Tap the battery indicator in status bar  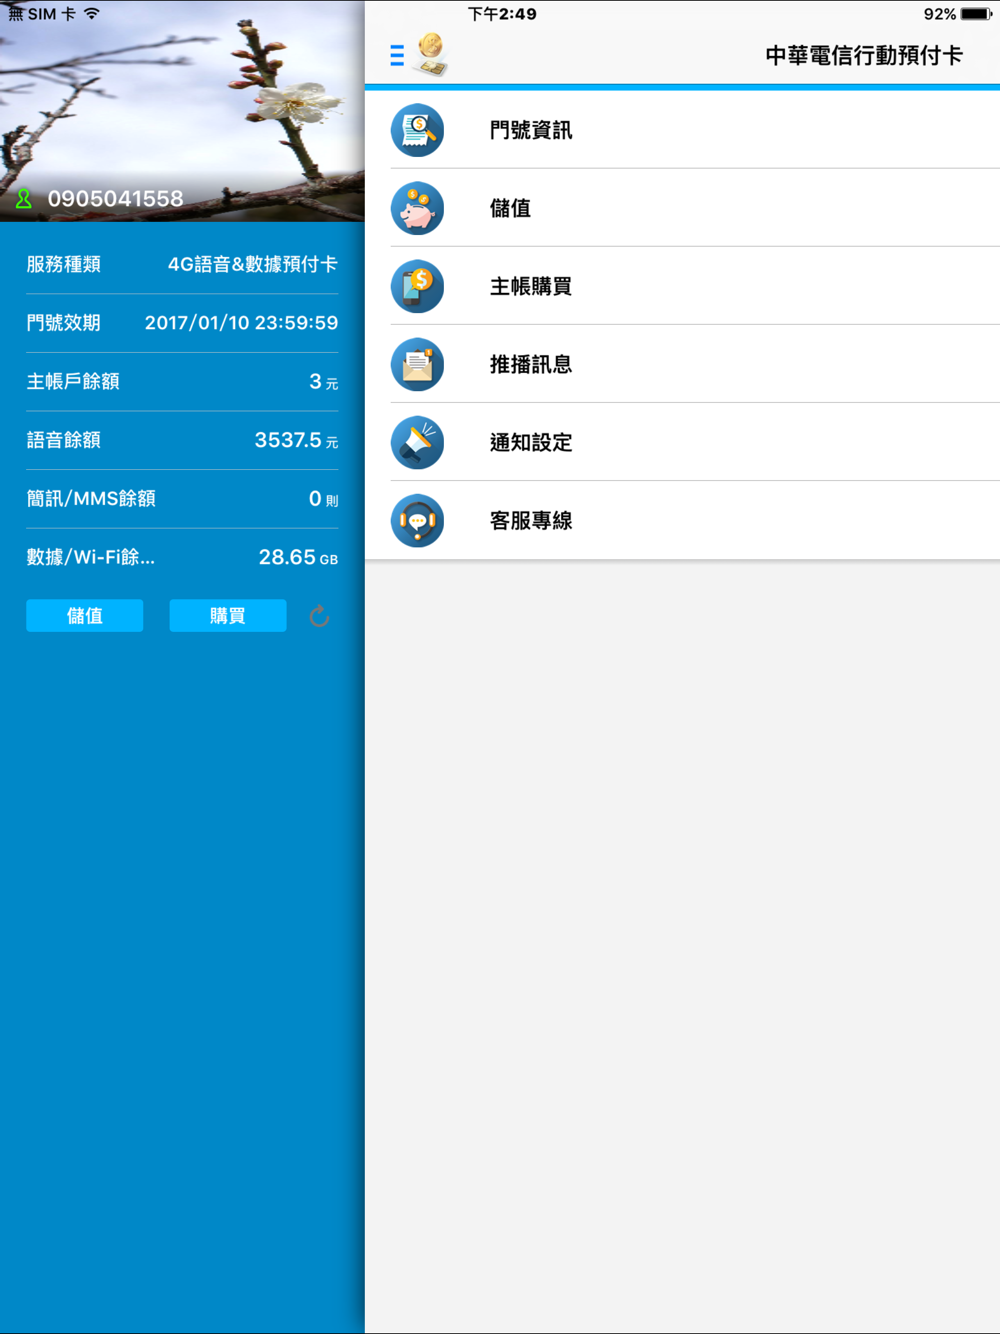(977, 14)
